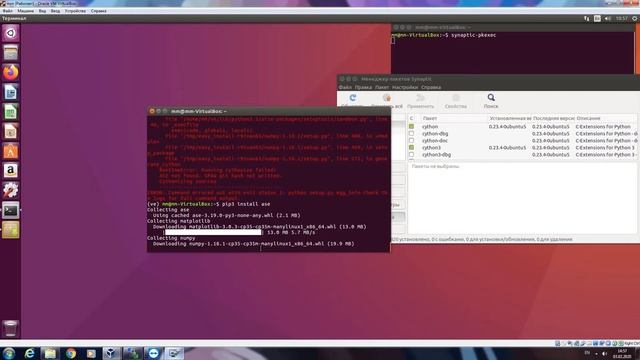The image size is (640, 360).
Task: Open the VirtualBox Файл menu
Action: [7, 11]
